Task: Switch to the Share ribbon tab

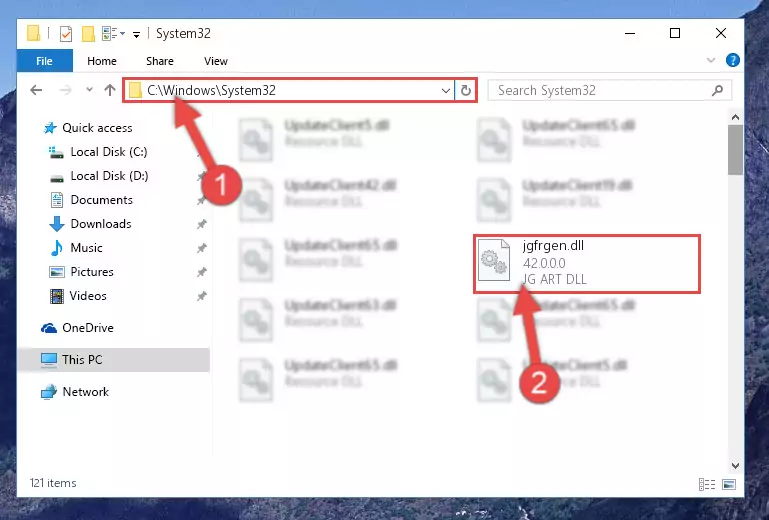Action: coord(160,61)
